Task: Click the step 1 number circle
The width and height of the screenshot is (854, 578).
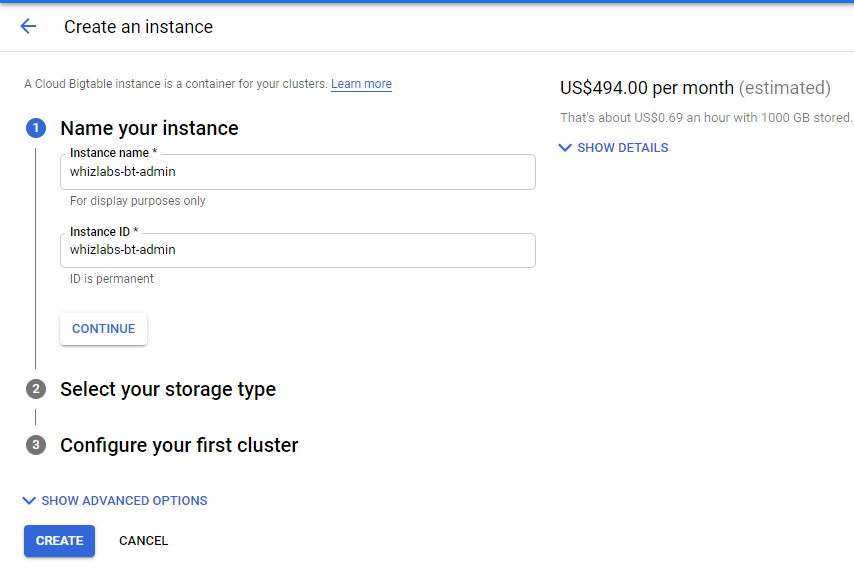Action: tap(36, 128)
